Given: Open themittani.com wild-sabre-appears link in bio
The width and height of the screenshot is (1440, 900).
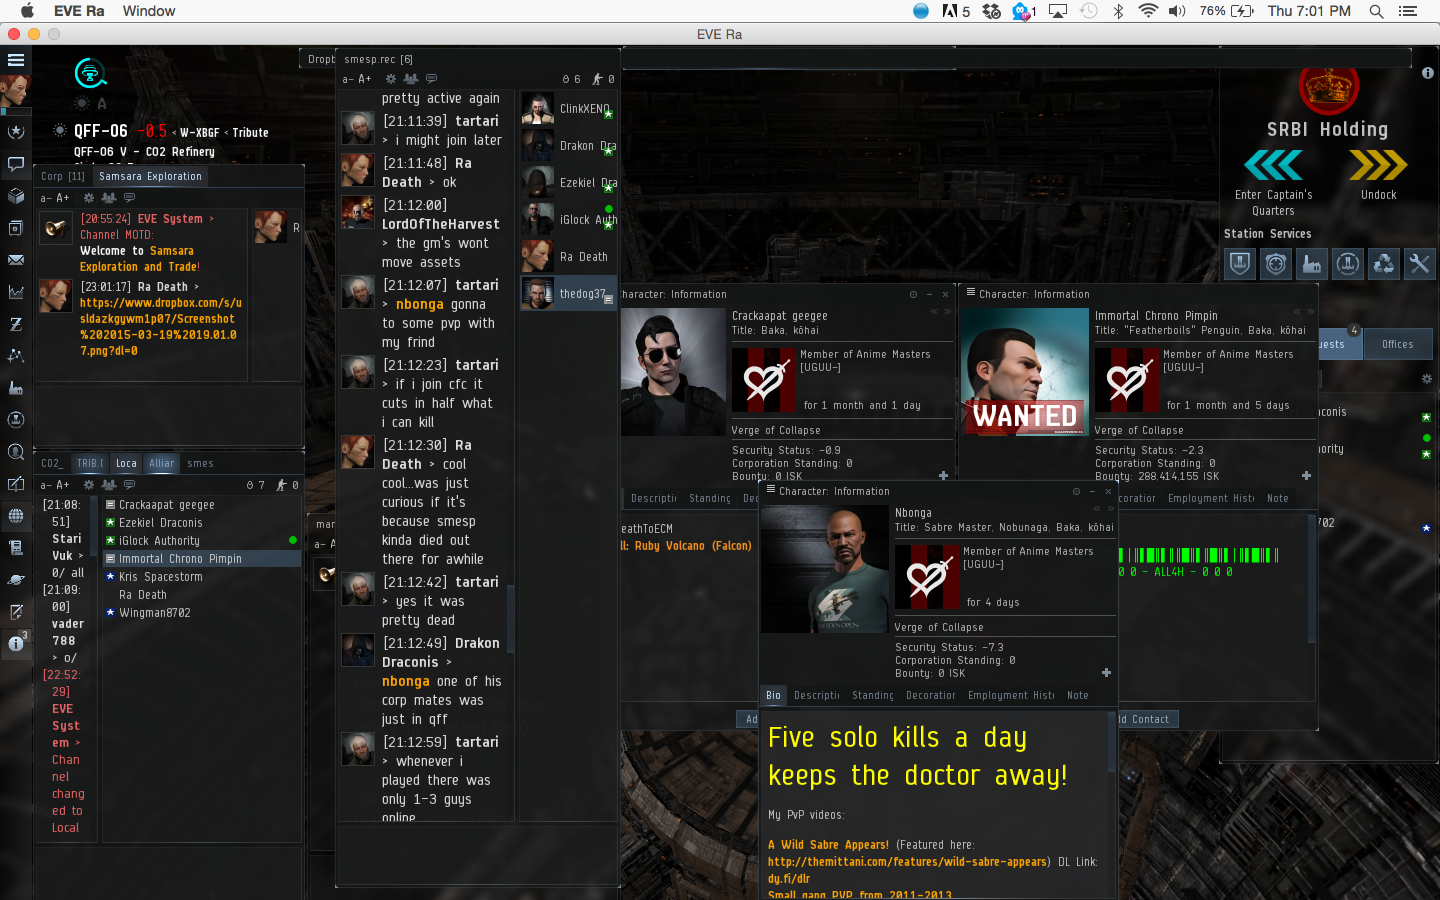Looking at the screenshot, I should (909, 862).
